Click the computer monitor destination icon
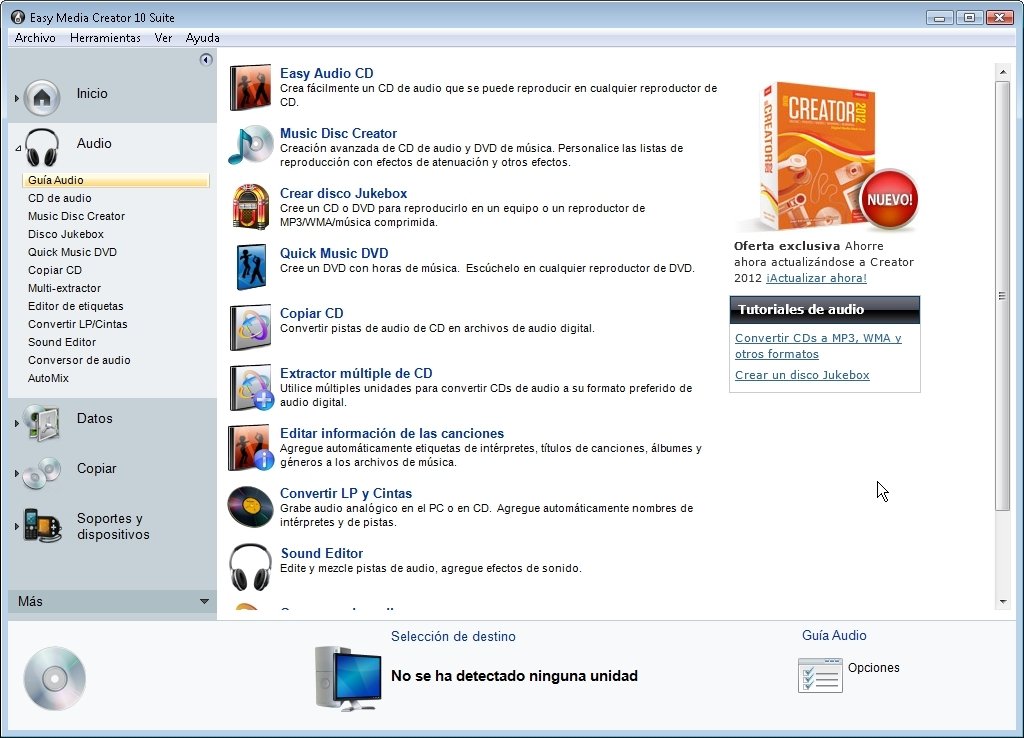Viewport: 1024px width, 738px height. pos(348,679)
